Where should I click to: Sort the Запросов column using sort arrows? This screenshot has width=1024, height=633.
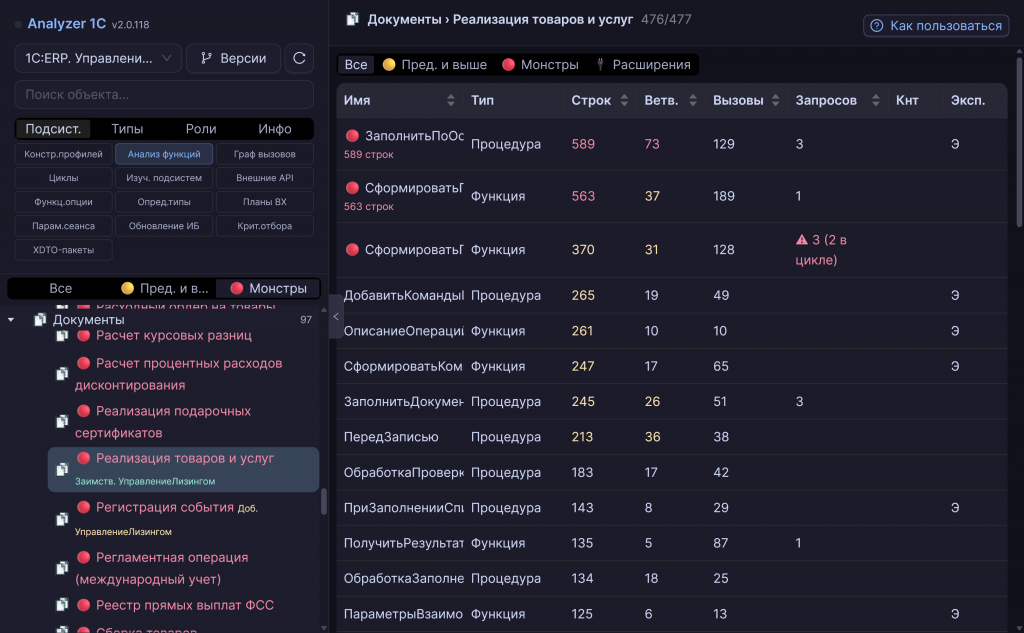click(876, 101)
